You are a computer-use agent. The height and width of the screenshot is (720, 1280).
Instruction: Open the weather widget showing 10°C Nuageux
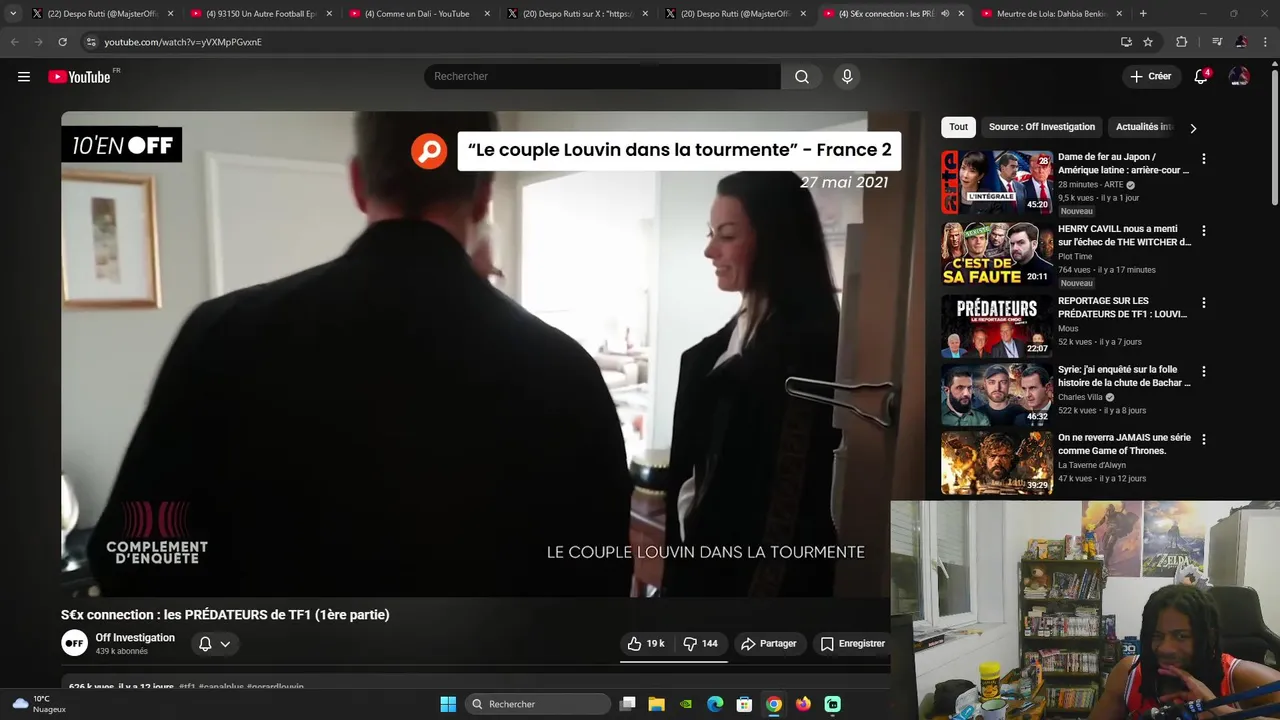38,704
